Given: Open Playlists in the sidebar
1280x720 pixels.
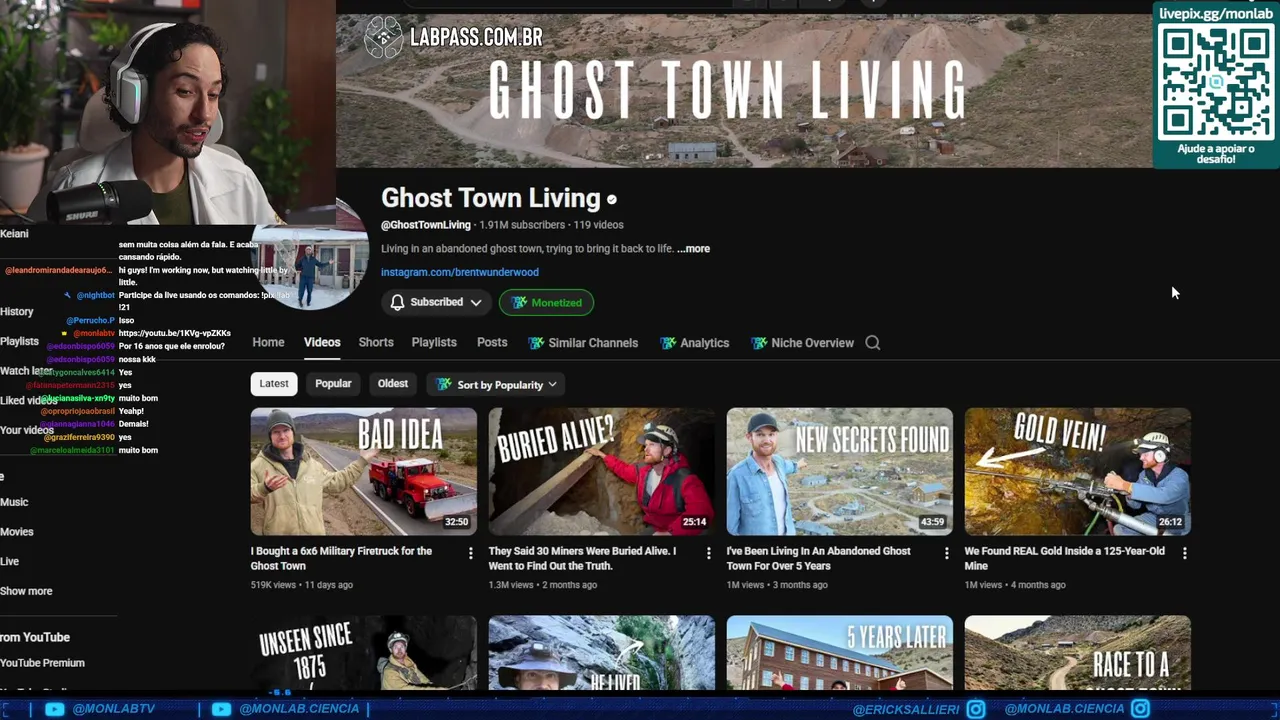Looking at the screenshot, I should click(19, 342).
